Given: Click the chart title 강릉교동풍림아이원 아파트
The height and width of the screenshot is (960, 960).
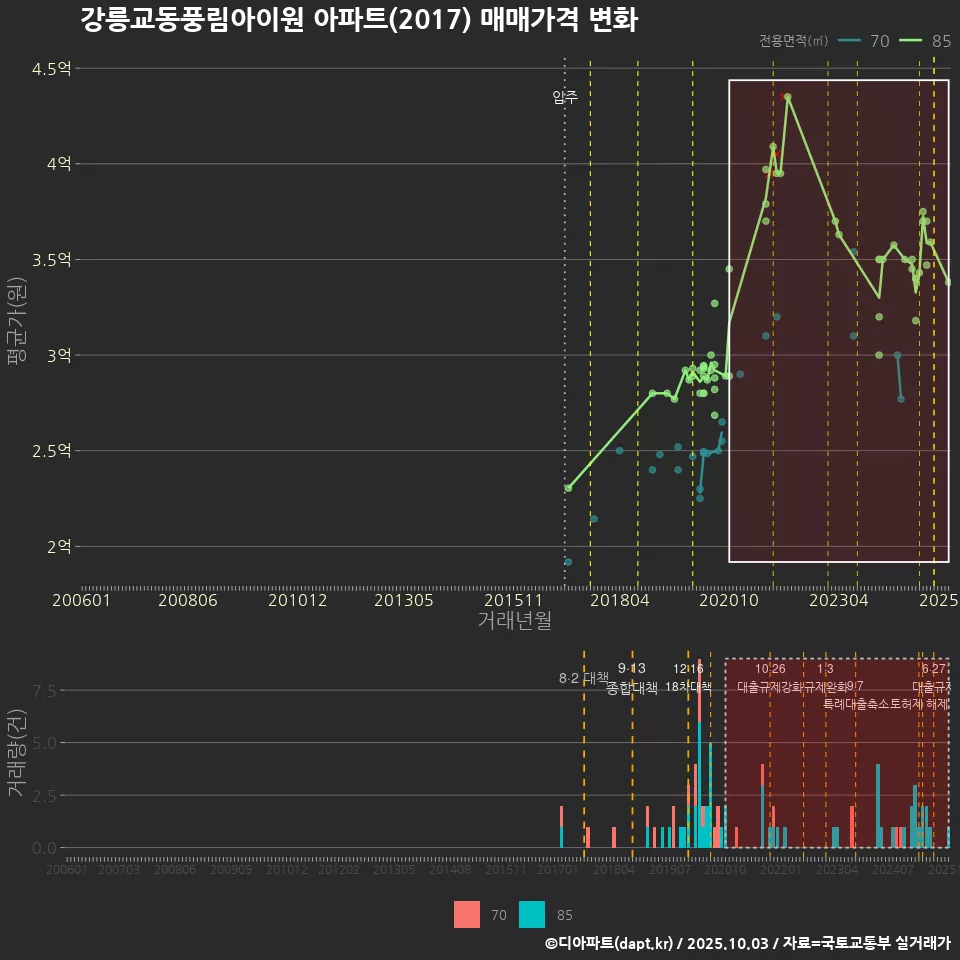Looking at the screenshot, I should (x=358, y=20).
